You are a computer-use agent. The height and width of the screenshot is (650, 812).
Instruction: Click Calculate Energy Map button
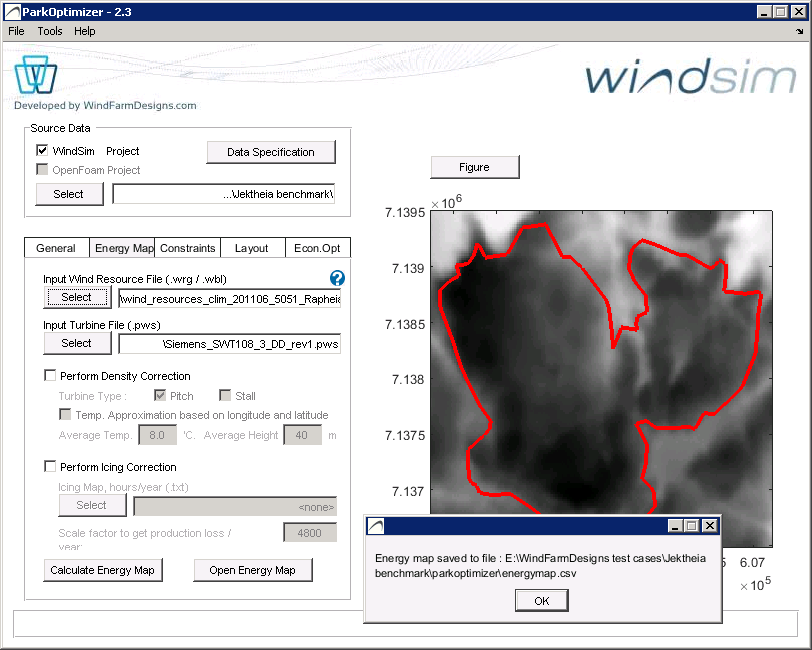[x=103, y=570]
